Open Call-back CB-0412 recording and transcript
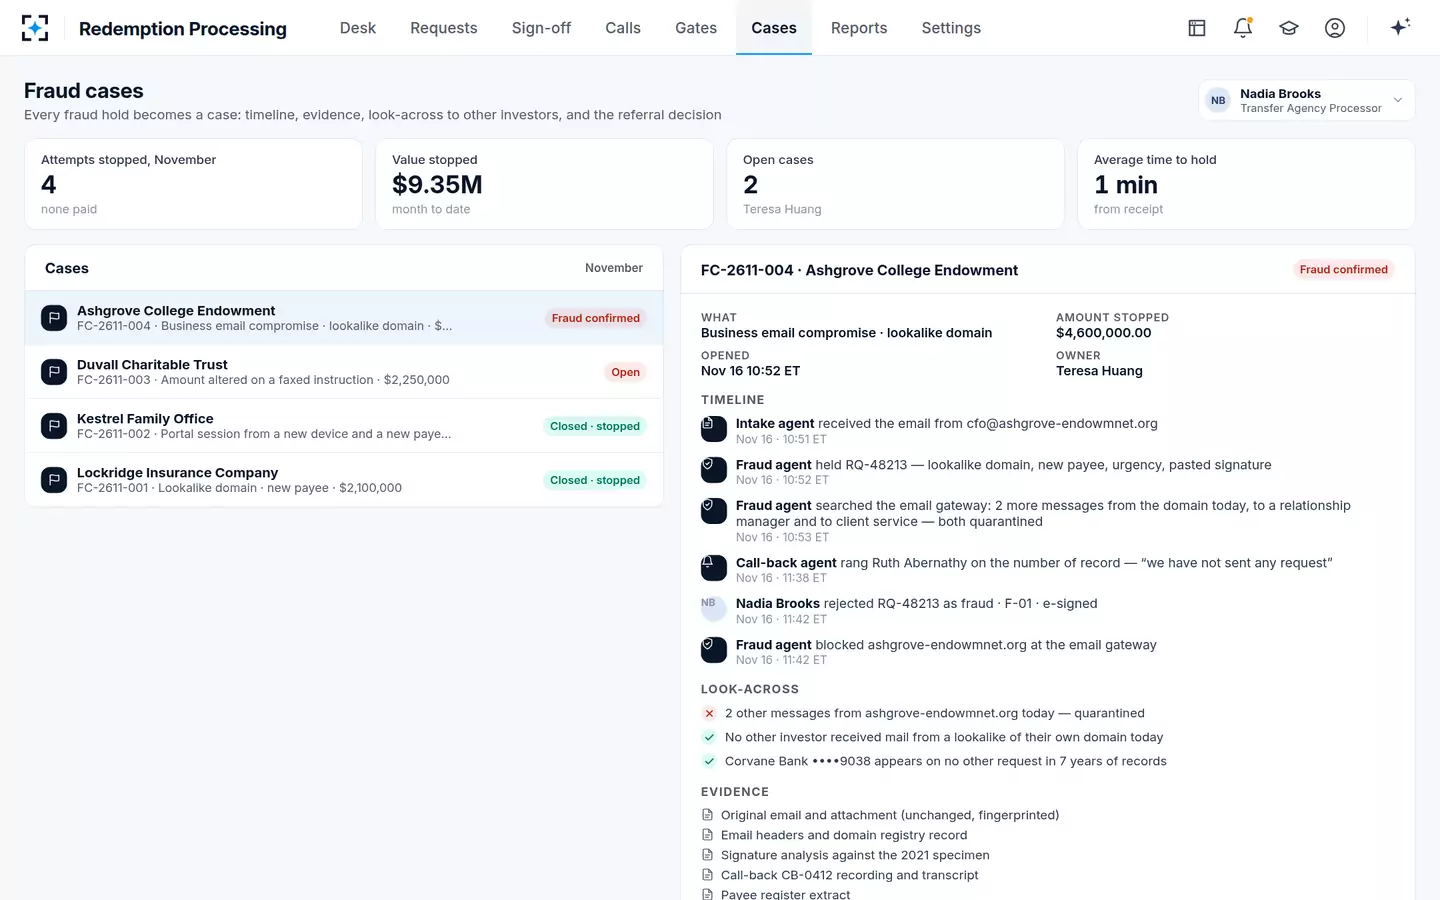This screenshot has height=900, width=1440. click(849, 875)
